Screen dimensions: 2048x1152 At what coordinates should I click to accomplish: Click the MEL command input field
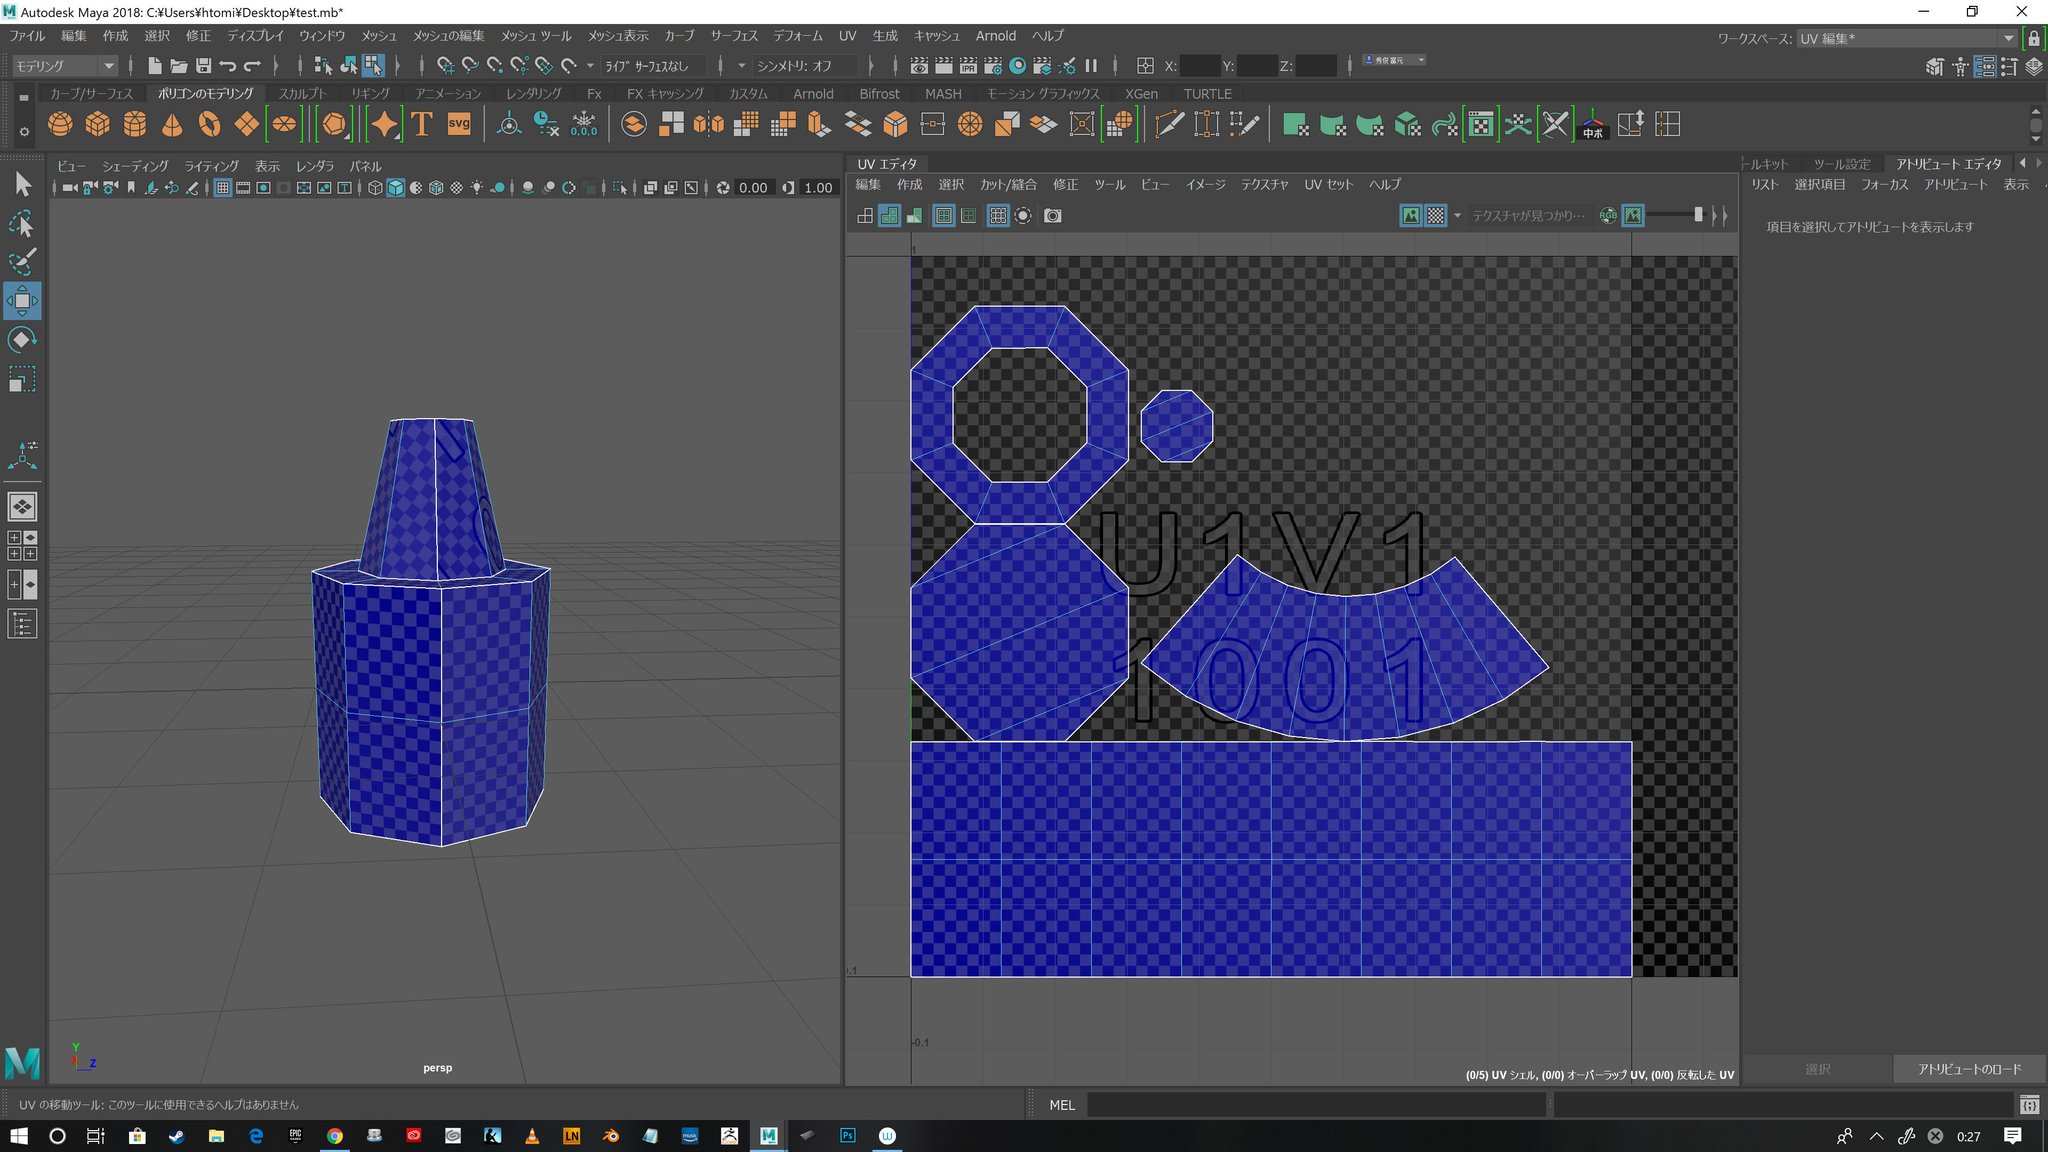(1315, 1105)
